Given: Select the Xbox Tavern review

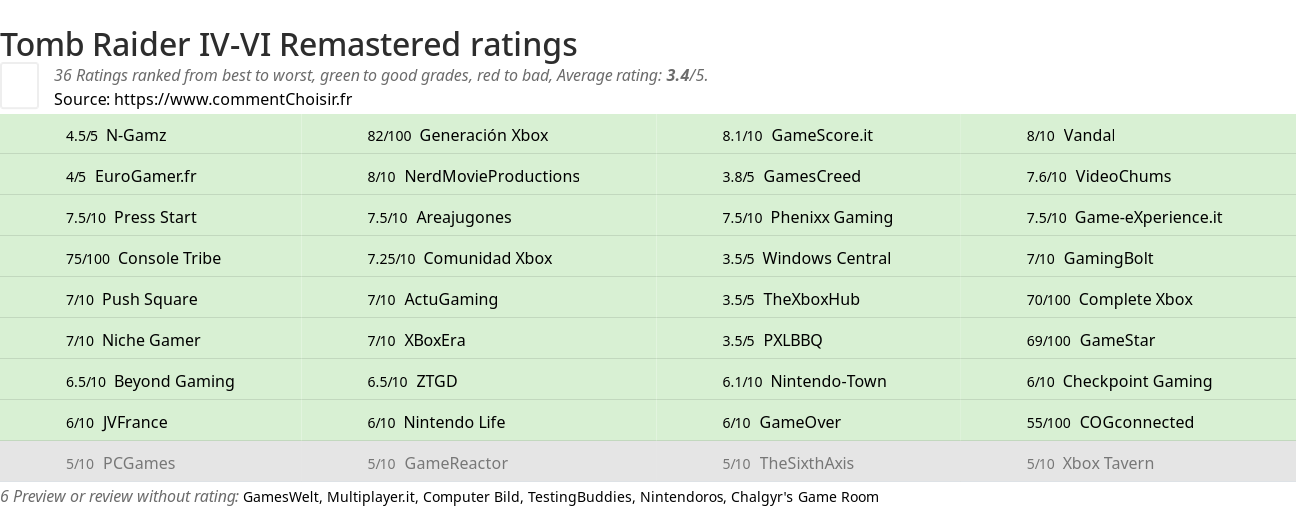Looking at the screenshot, I should click(1107, 463).
